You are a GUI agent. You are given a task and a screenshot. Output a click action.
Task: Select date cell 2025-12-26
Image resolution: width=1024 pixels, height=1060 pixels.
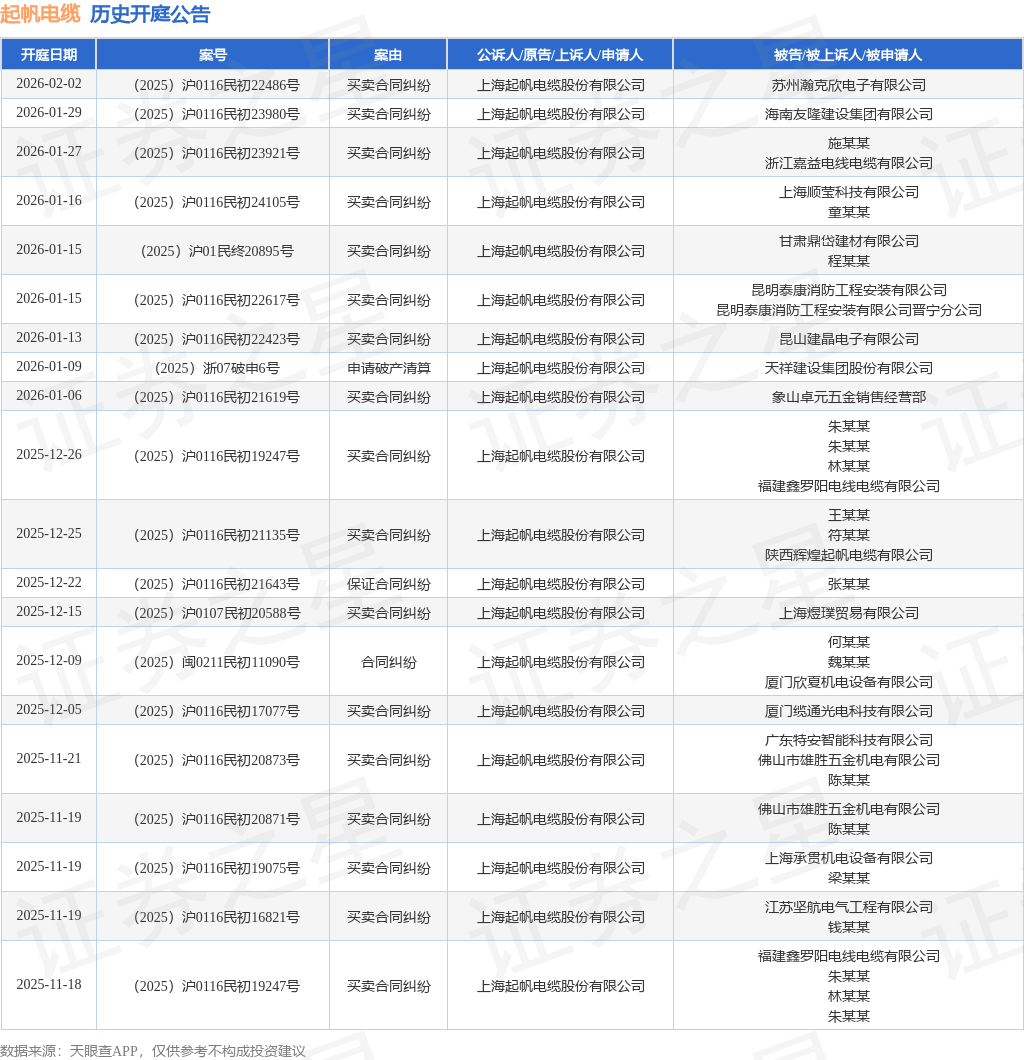click(x=49, y=454)
